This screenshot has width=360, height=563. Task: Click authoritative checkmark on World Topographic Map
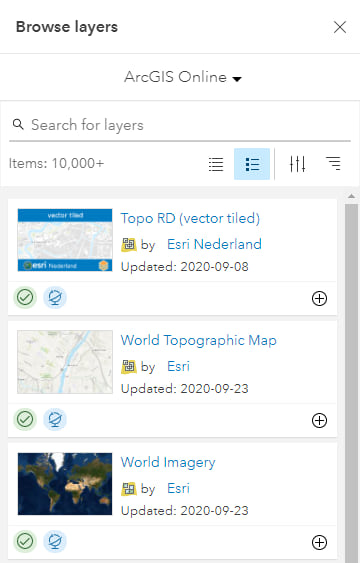pyautogui.click(x=25, y=419)
